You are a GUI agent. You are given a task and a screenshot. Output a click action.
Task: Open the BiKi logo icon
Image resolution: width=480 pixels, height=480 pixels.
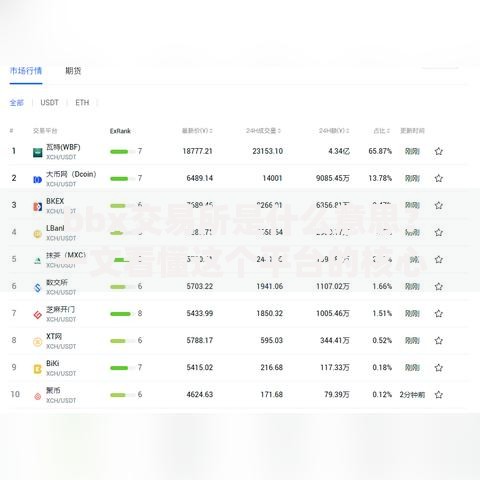click(x=37, y=369)
